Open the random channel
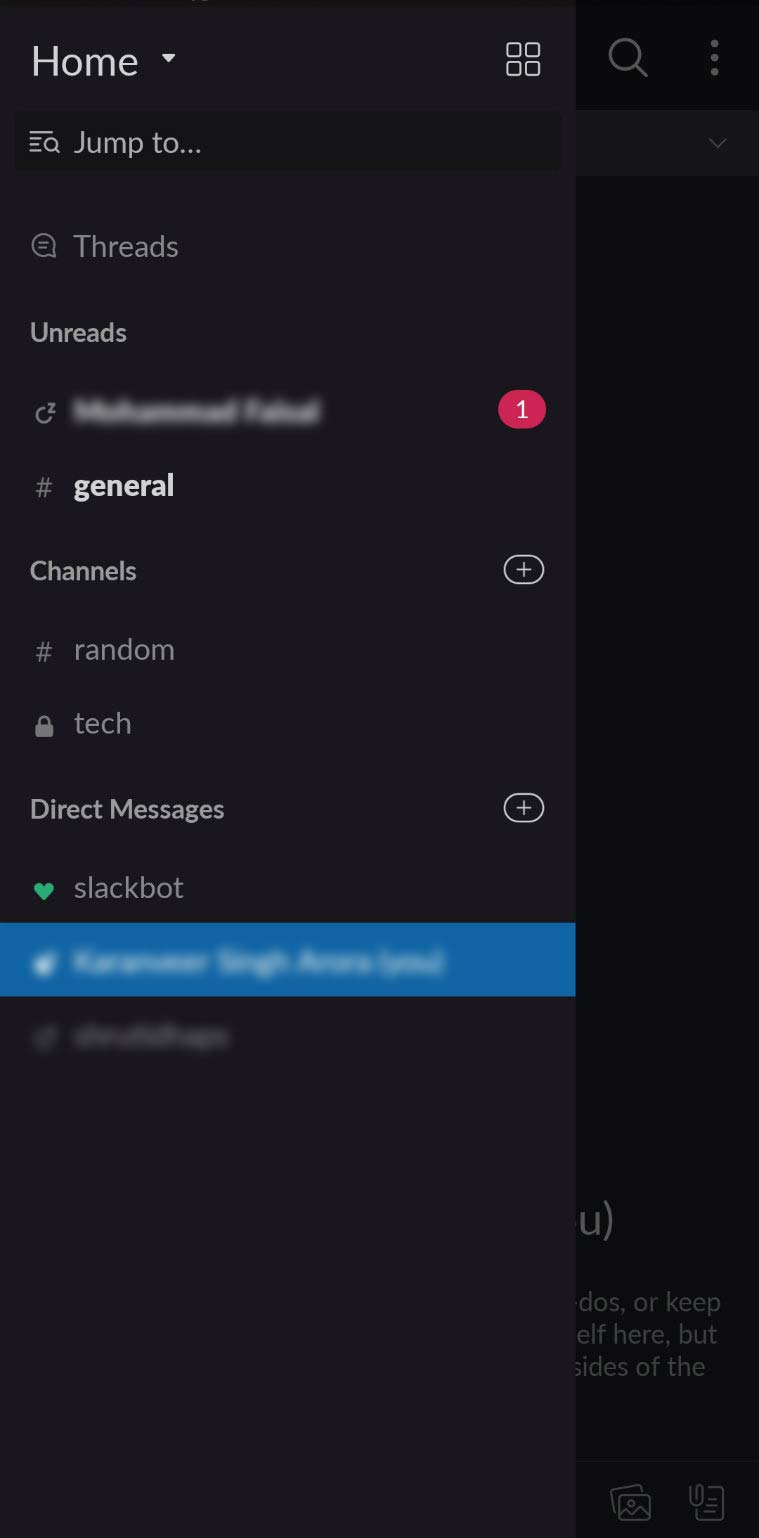The width and height of the screenshot is (759, 1538). point(288,650)
